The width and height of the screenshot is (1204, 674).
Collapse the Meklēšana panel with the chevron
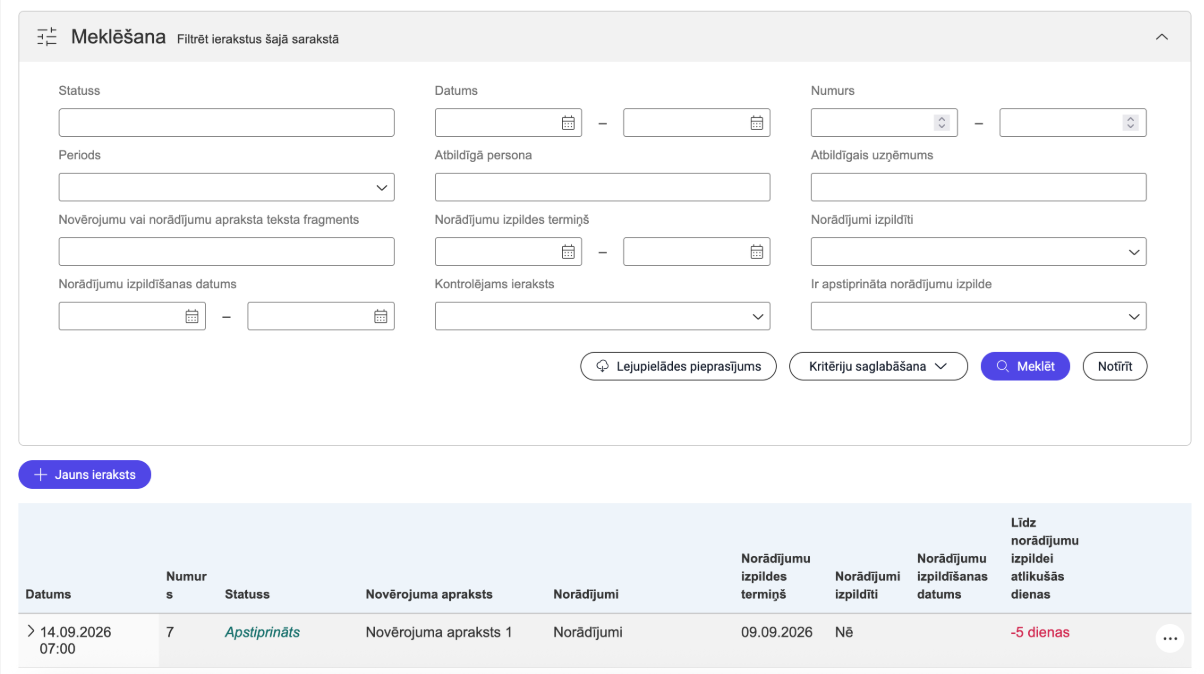point(1161,37)
